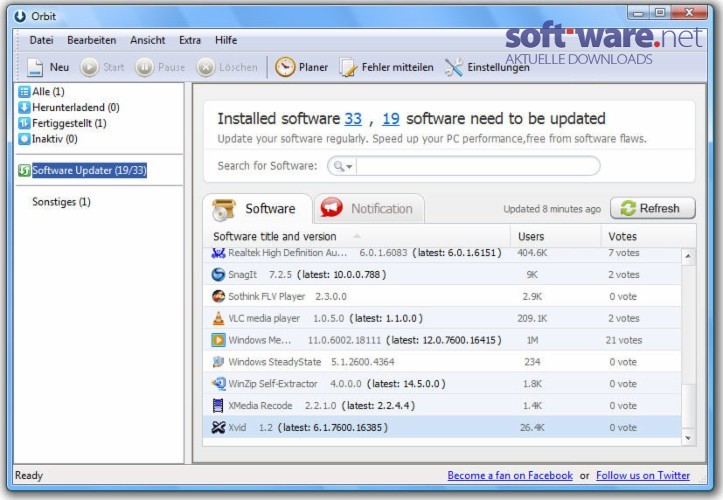This screenshot has width=723, height=500.
Task: Click WinZip latest: 14.5.0.0 text
Action: coord(406,384)
